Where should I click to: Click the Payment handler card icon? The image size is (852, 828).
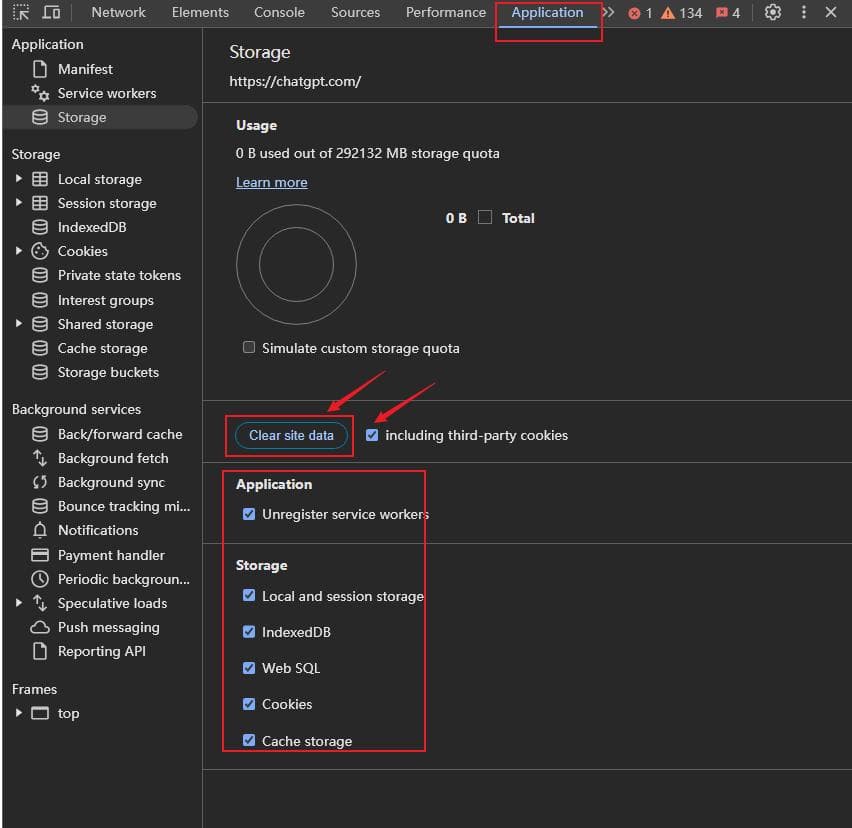40,555
